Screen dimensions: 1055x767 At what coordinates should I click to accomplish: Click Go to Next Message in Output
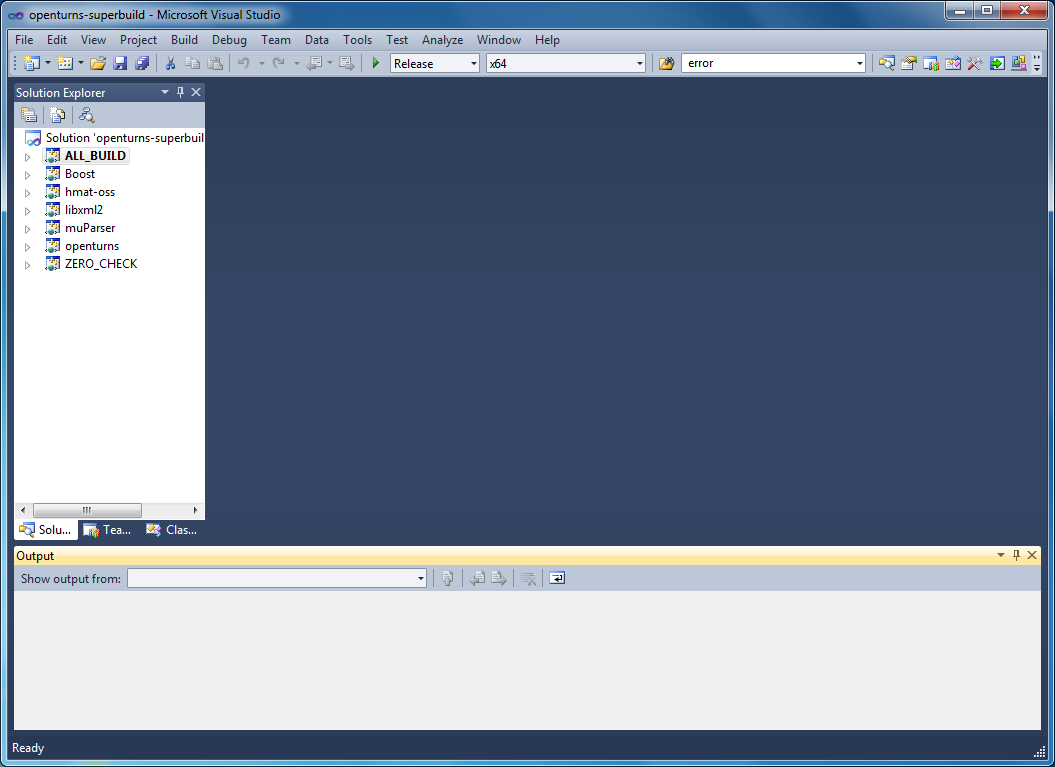[499, 578]
